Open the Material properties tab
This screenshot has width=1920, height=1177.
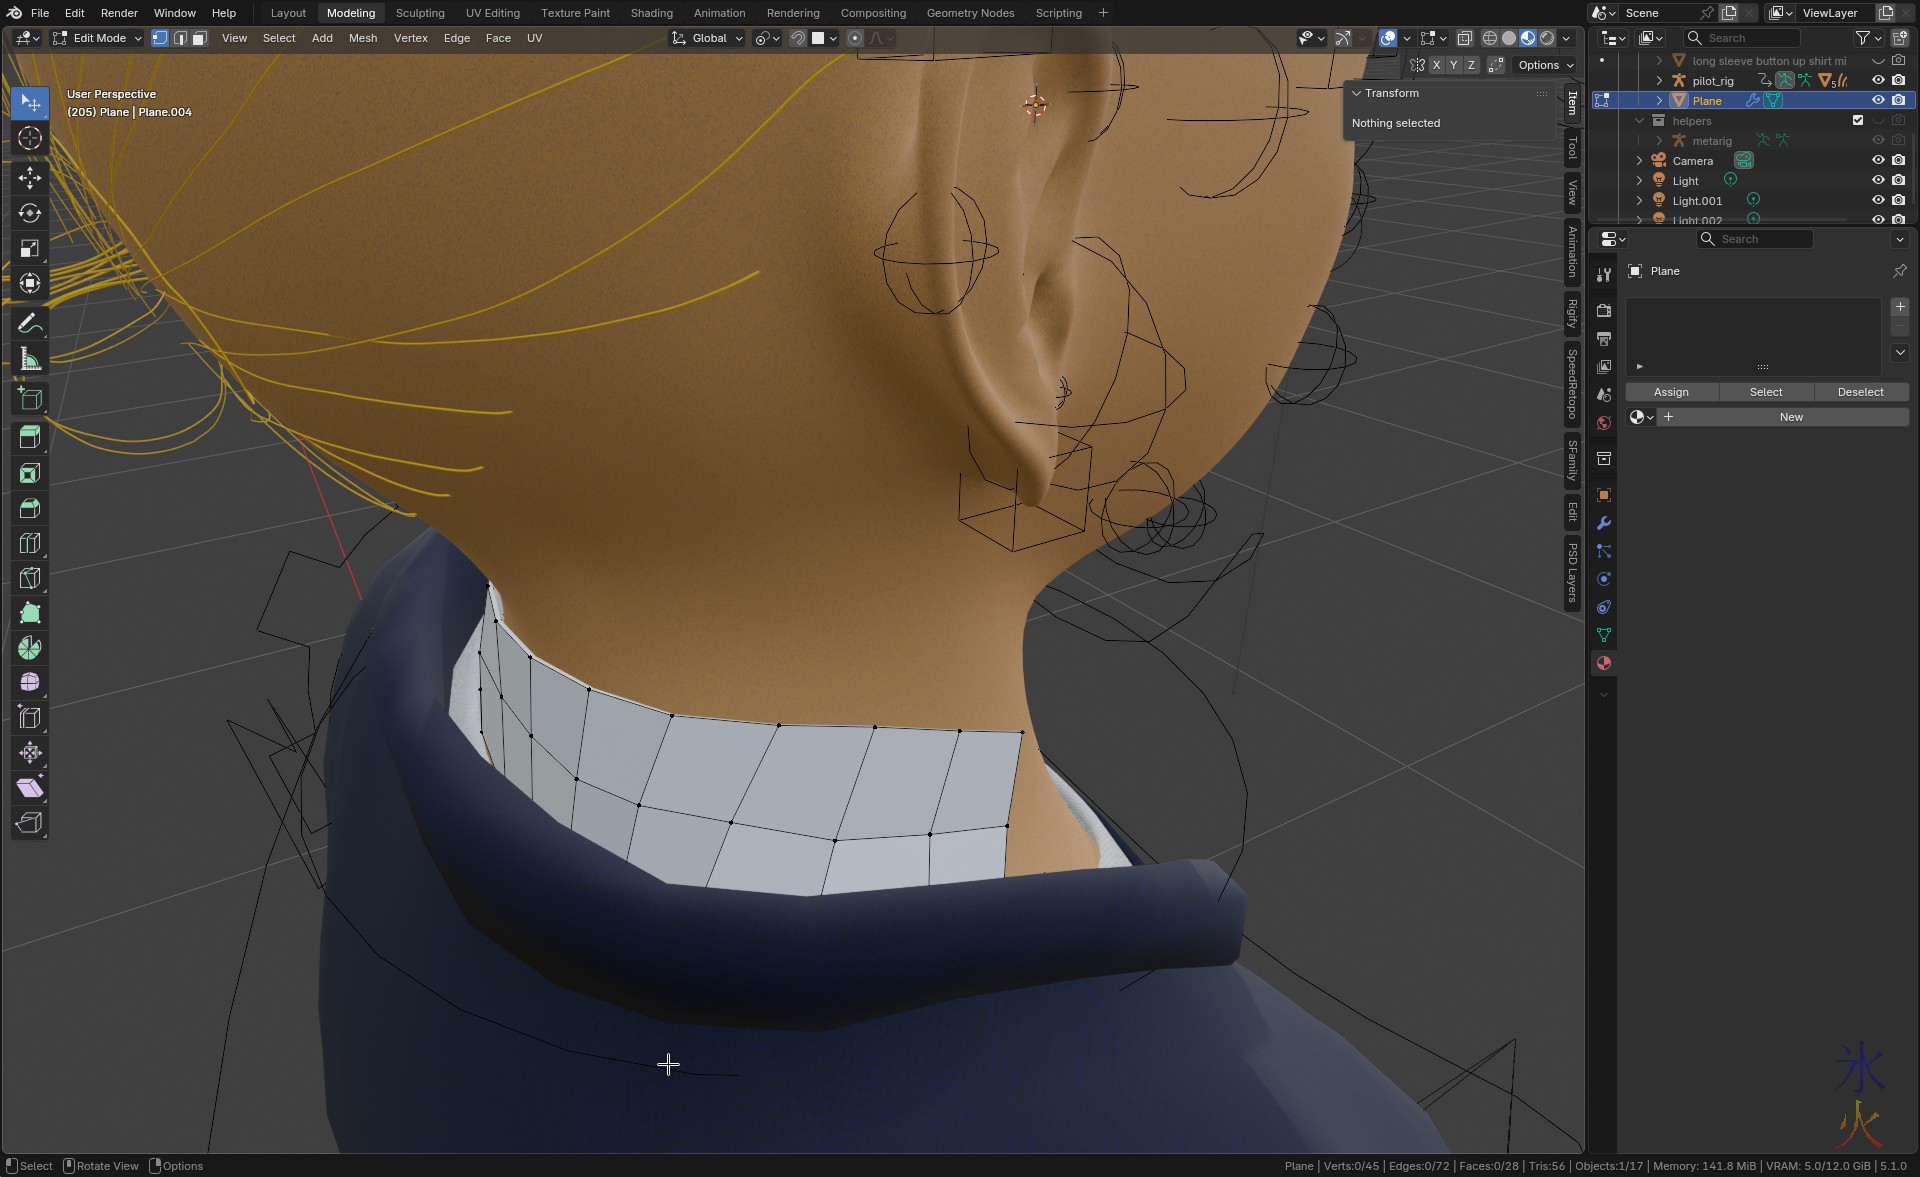[1604, 663]
